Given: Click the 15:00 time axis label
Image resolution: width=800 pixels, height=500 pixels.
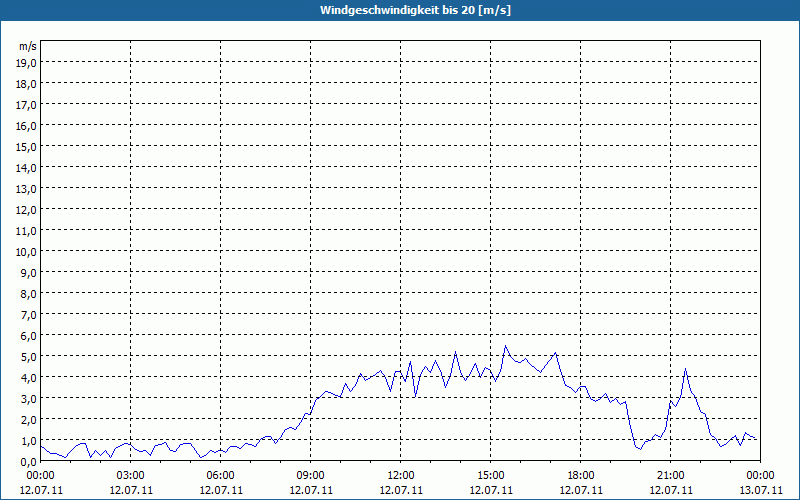Looking at the screenshot, I should pos(490,476).
